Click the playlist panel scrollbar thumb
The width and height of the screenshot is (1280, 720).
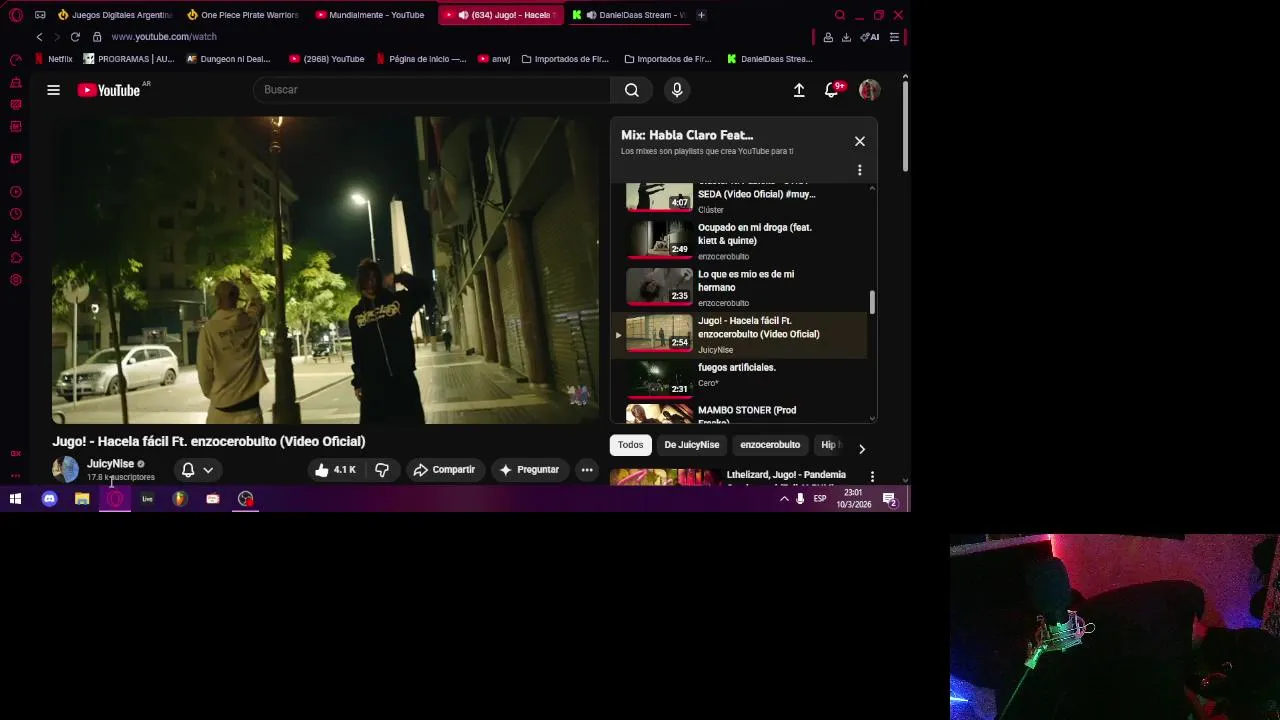point(872,302)
